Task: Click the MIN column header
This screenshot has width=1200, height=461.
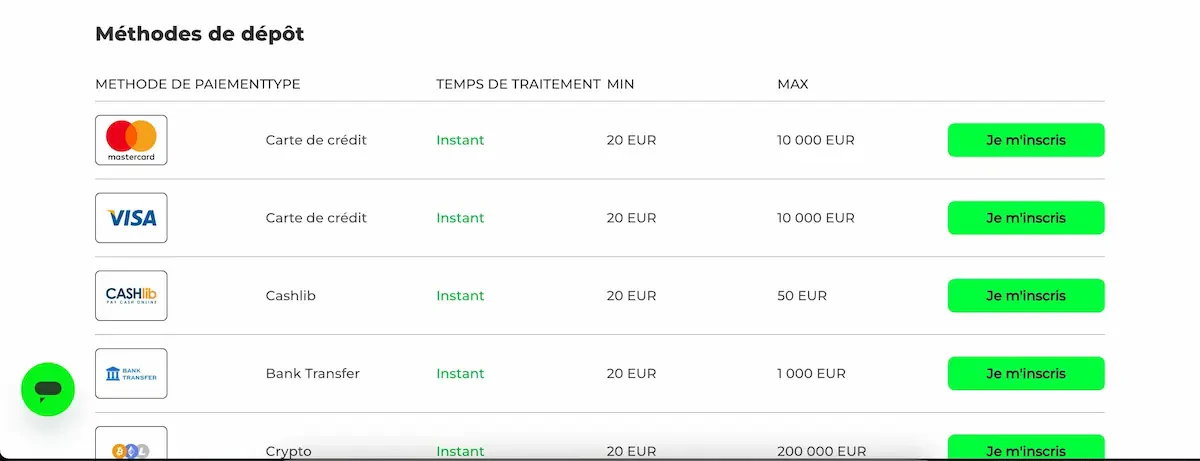Action: (620, 84)
